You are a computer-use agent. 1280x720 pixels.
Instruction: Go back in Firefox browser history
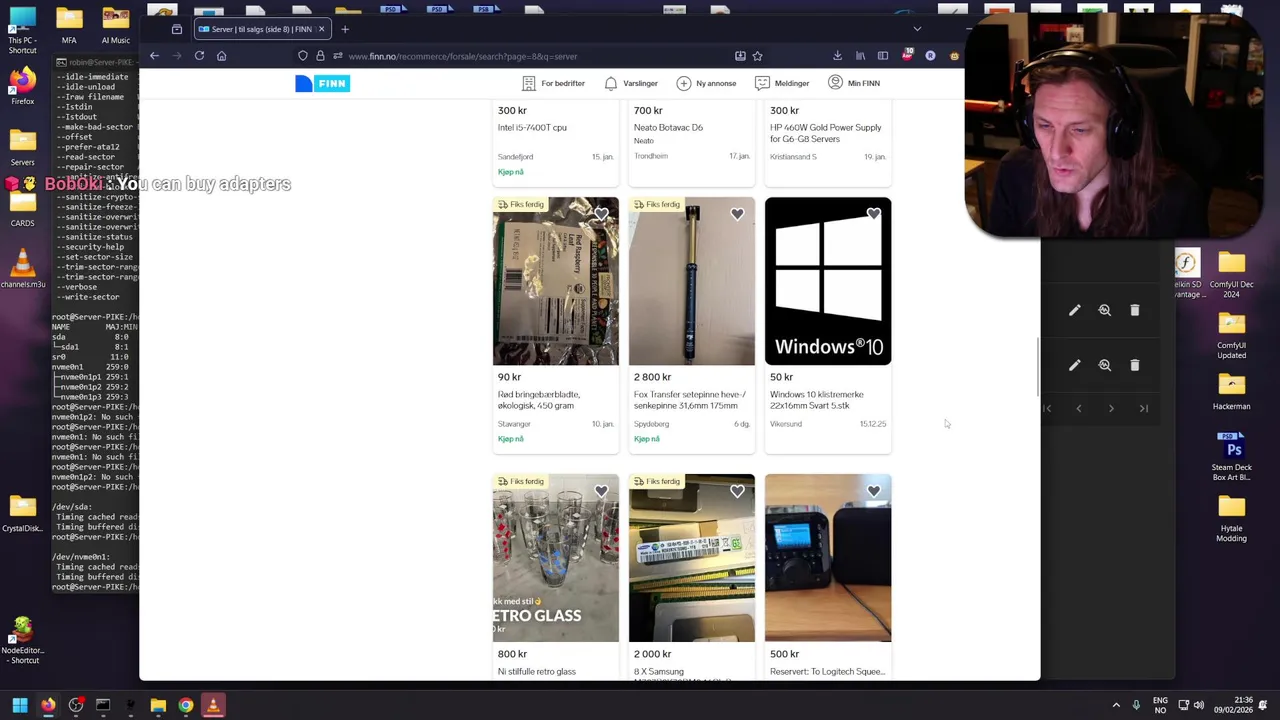tap(154, 56)
